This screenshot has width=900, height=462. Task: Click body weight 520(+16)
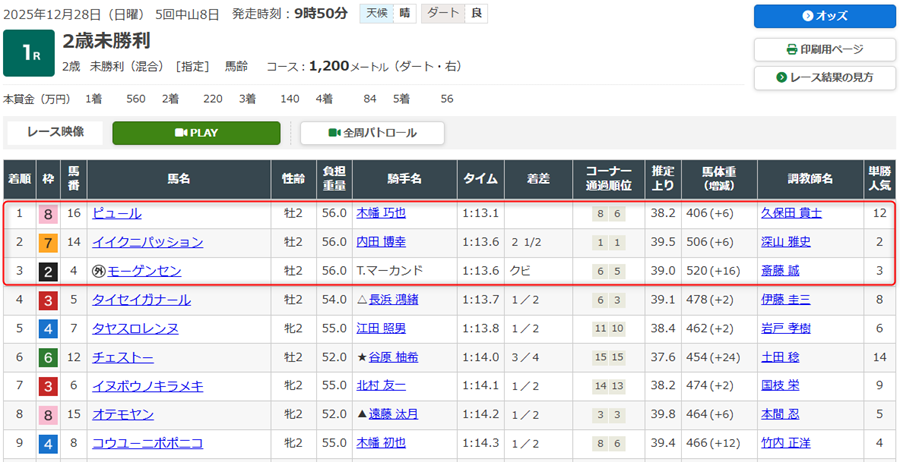[713, 271]
